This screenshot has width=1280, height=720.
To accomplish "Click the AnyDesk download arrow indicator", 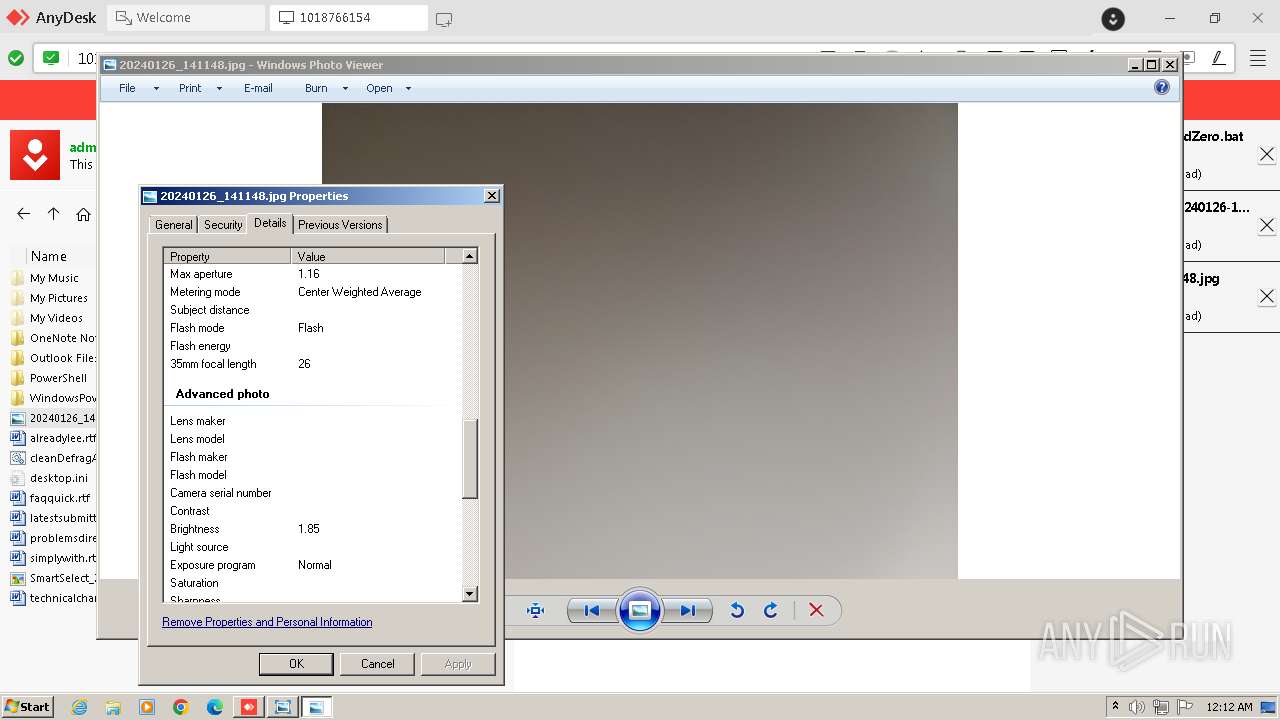I will (x=1113, y=19).
